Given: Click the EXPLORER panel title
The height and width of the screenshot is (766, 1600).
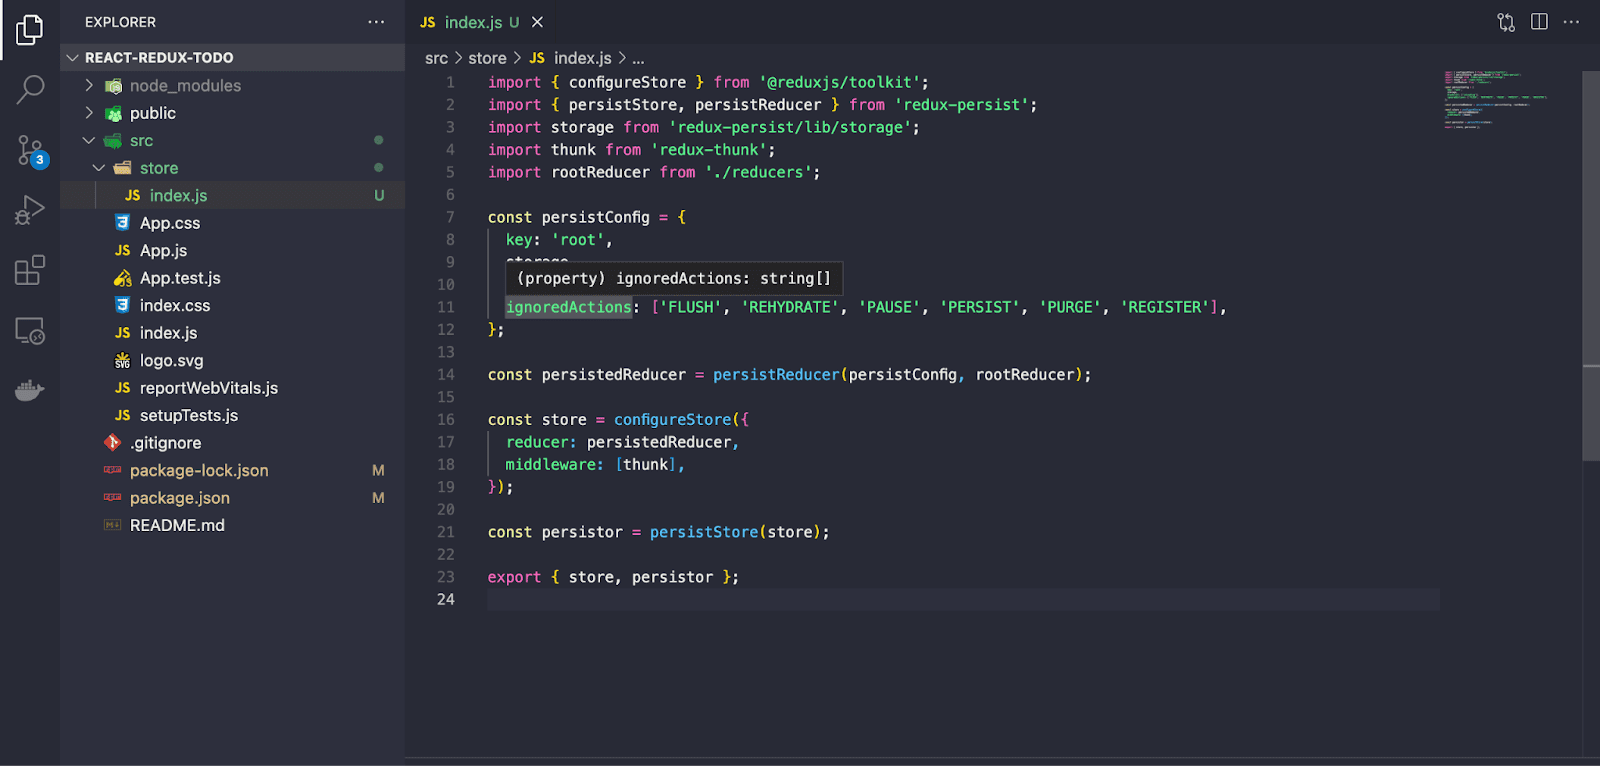Looking at the screenshot, I should [x=120, y=22].
